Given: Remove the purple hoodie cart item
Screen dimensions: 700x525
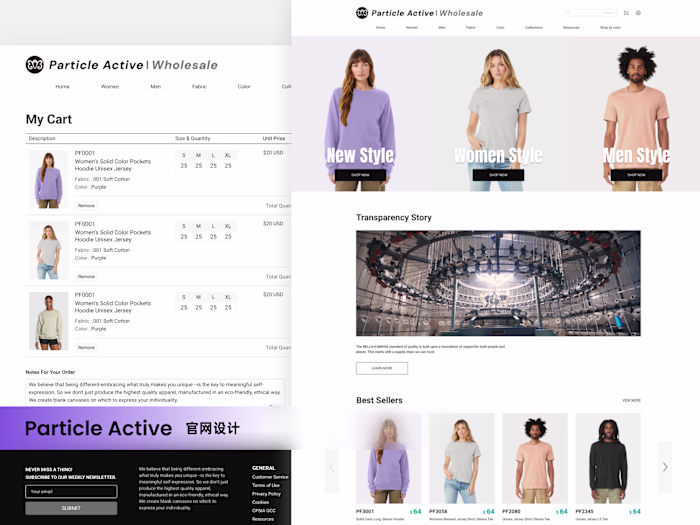Looking at the screenshot, I should [86, 206].
